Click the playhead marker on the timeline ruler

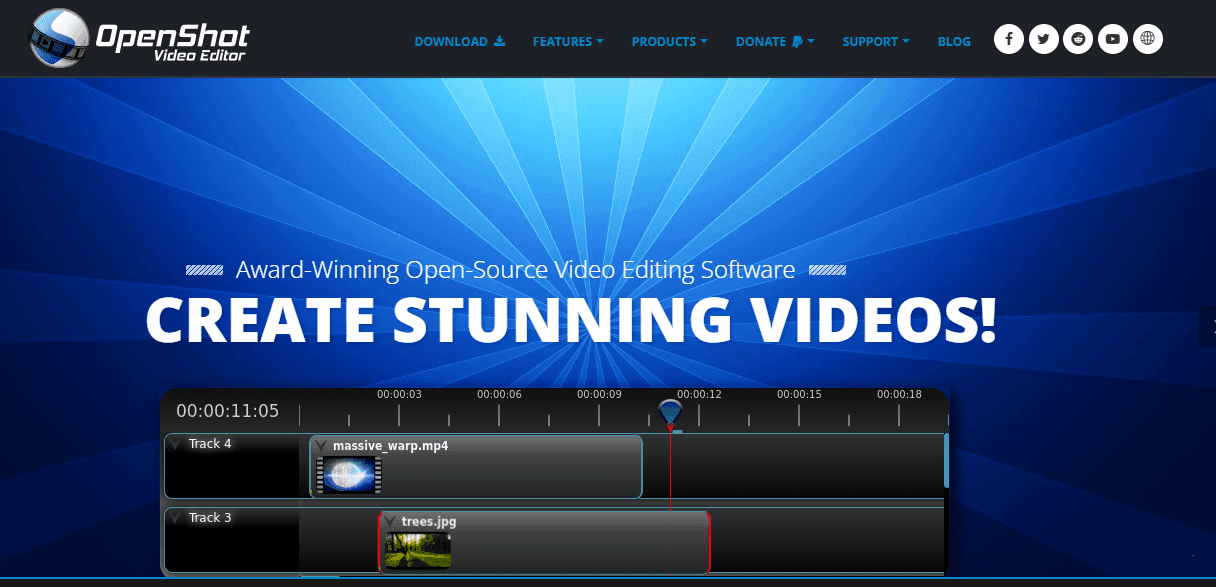coord(670,410)
